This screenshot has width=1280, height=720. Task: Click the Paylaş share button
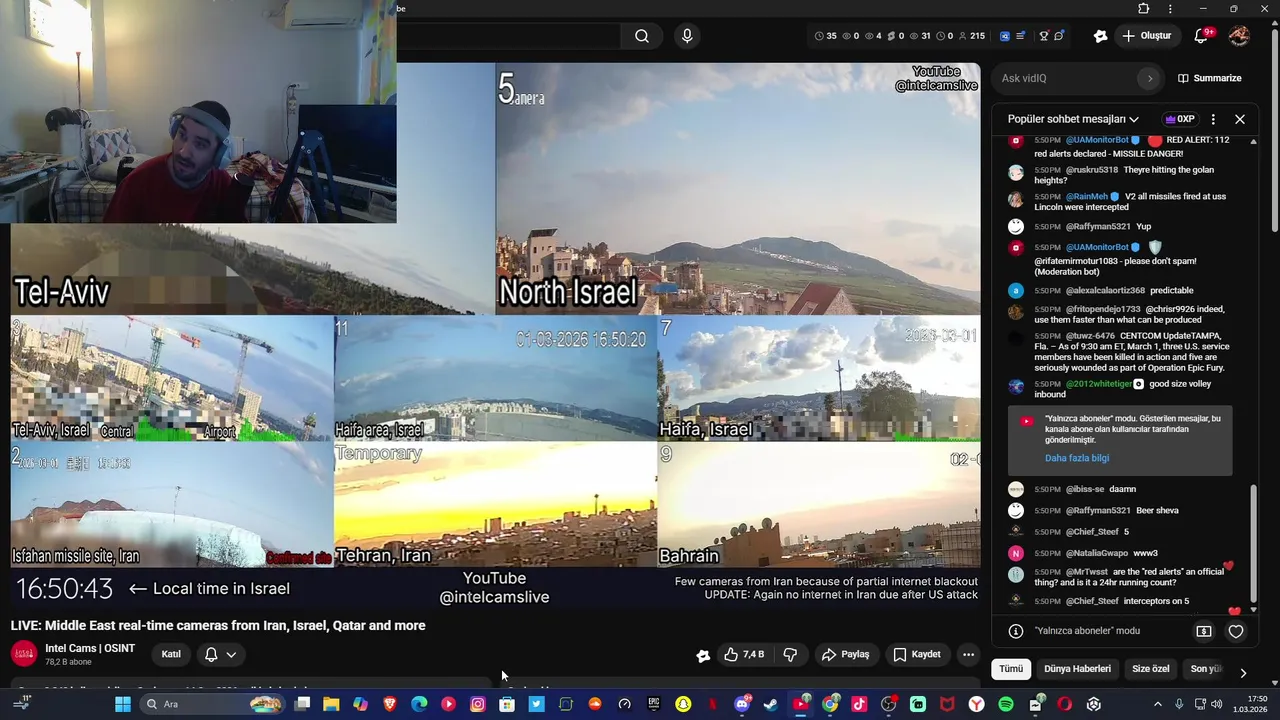[x=845, y=655]
